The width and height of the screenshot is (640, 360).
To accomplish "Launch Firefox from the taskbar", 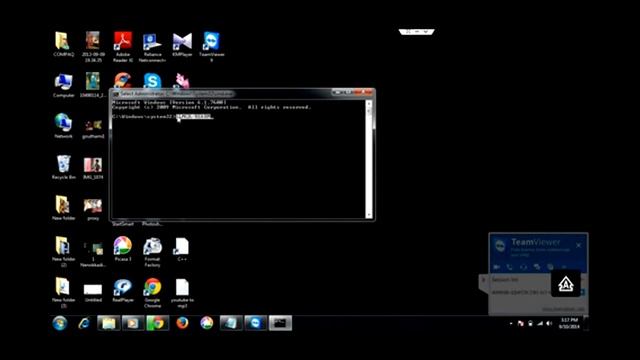I will coord(182,323).
